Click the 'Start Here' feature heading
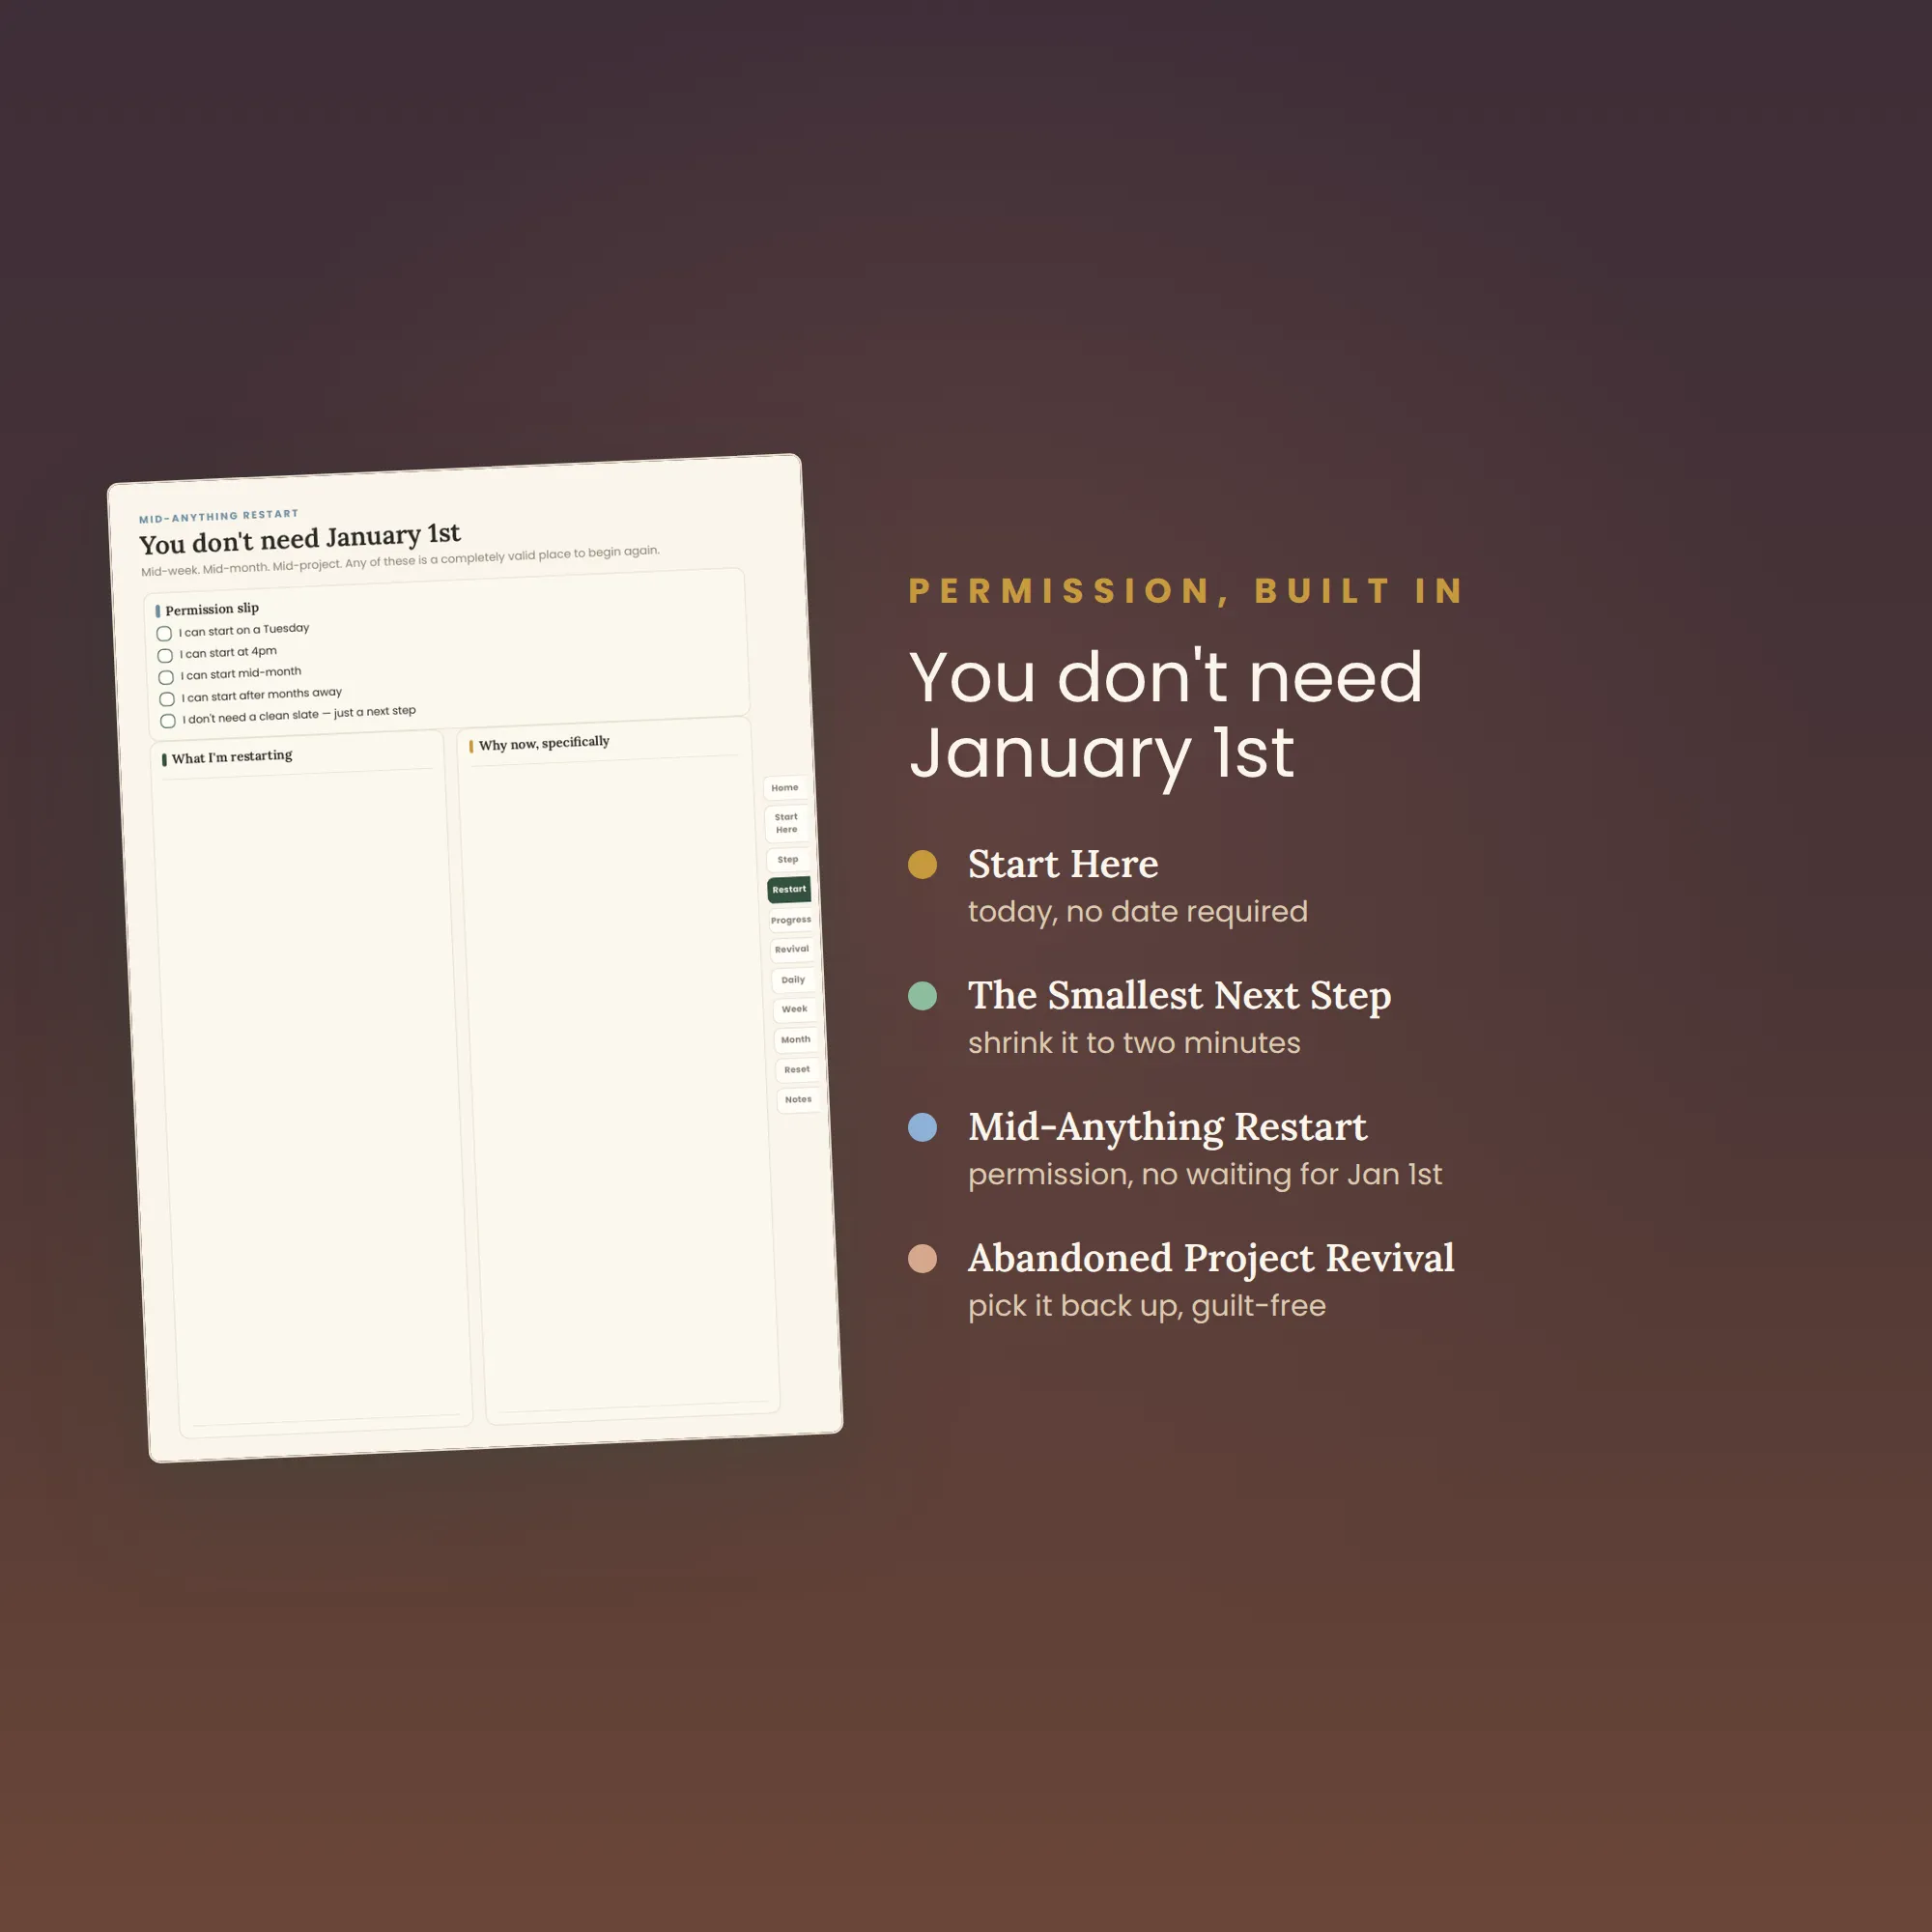 point(1063,864)
